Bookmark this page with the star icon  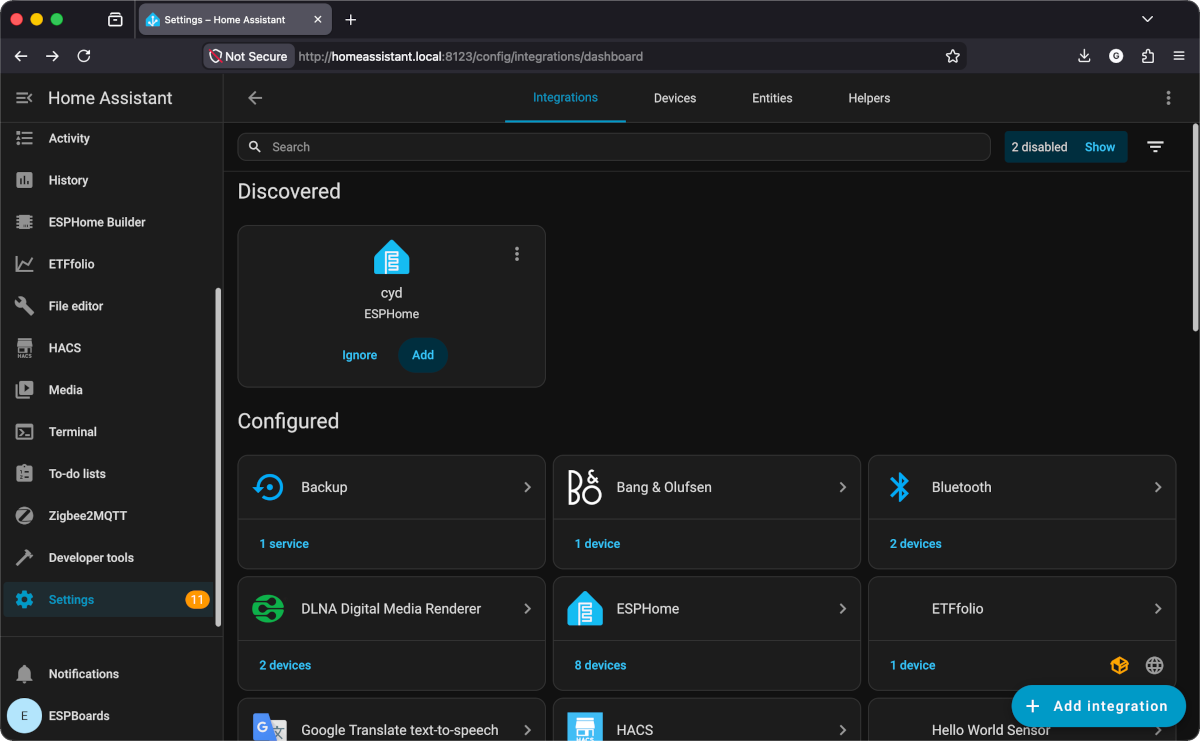pos(953,56)
